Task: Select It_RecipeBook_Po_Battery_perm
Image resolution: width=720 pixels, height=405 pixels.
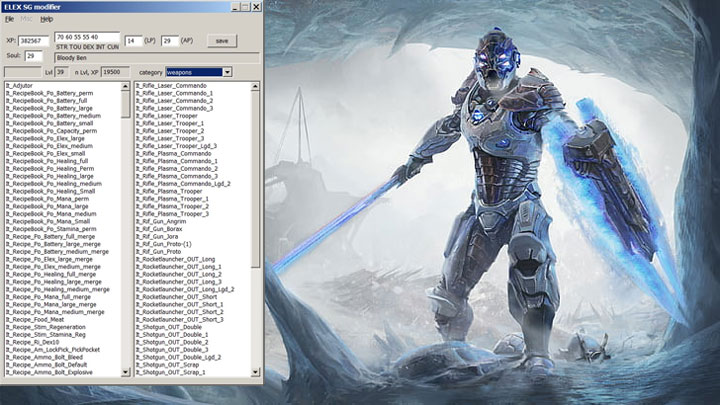Action: tap(50, 93)
